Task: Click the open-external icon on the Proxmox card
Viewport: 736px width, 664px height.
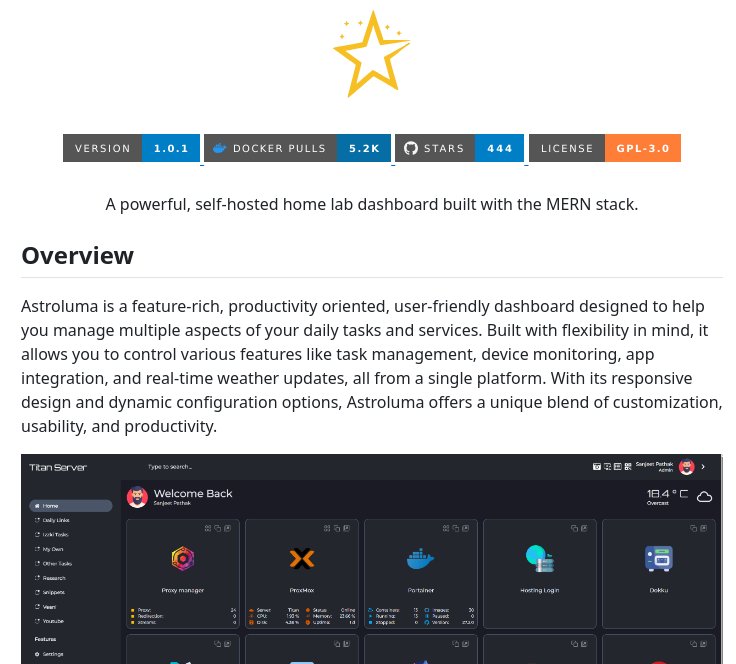Action: point(347,528)
